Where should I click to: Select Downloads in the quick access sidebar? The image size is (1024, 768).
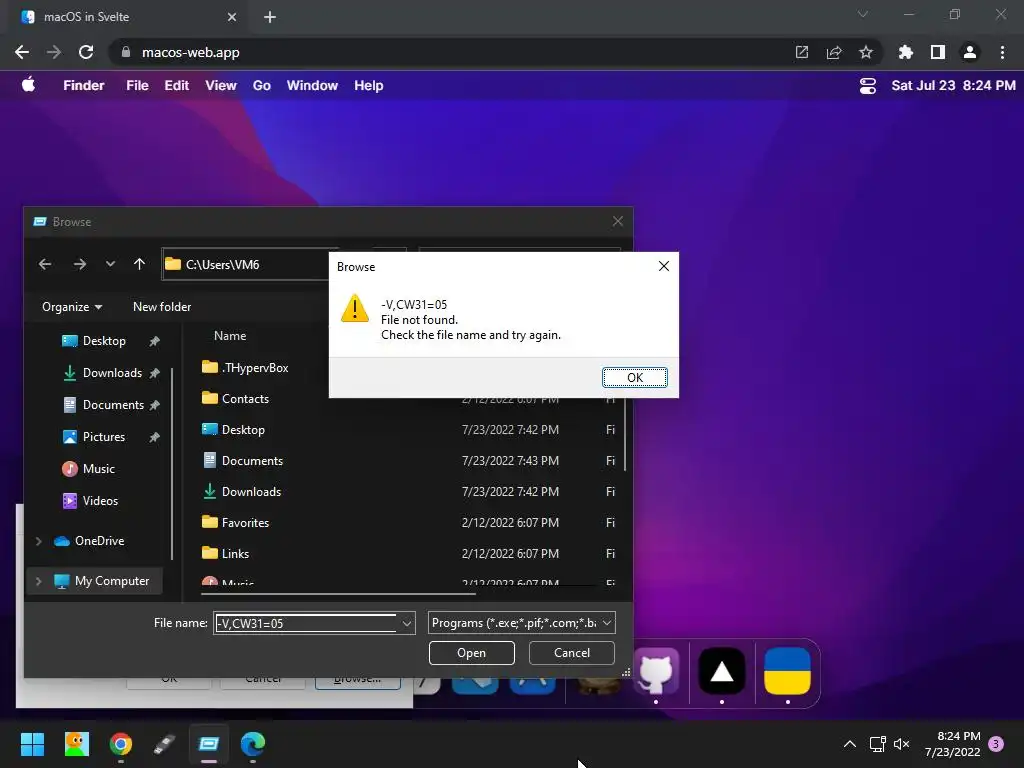(112, 373)
